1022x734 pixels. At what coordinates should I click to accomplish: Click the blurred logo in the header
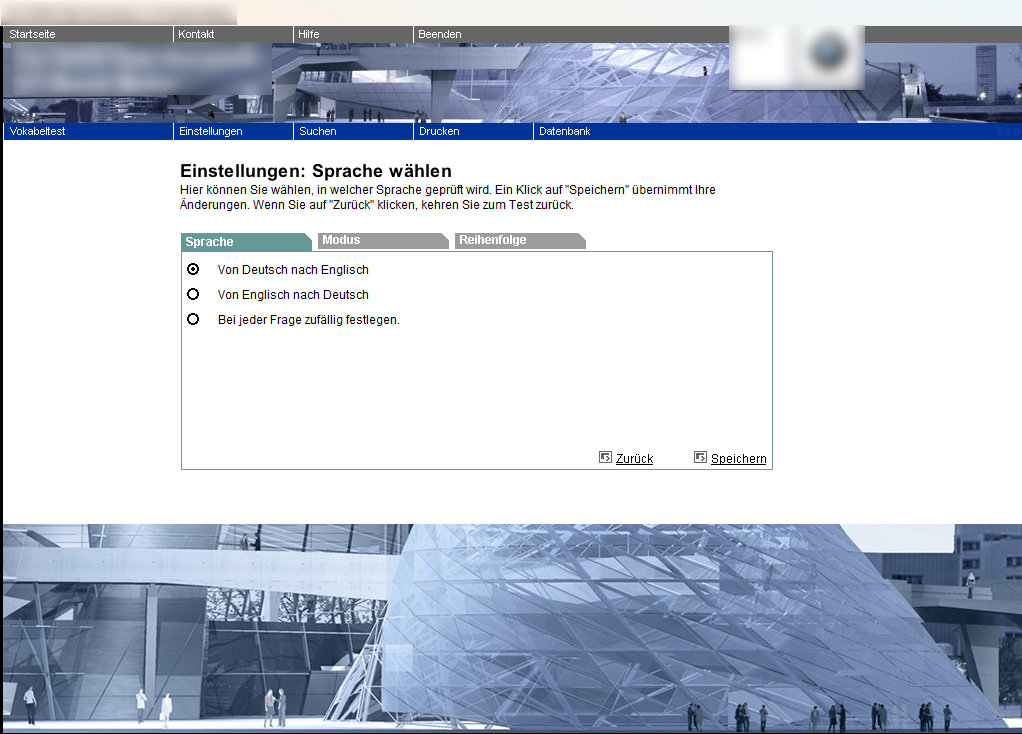(796, 57)
